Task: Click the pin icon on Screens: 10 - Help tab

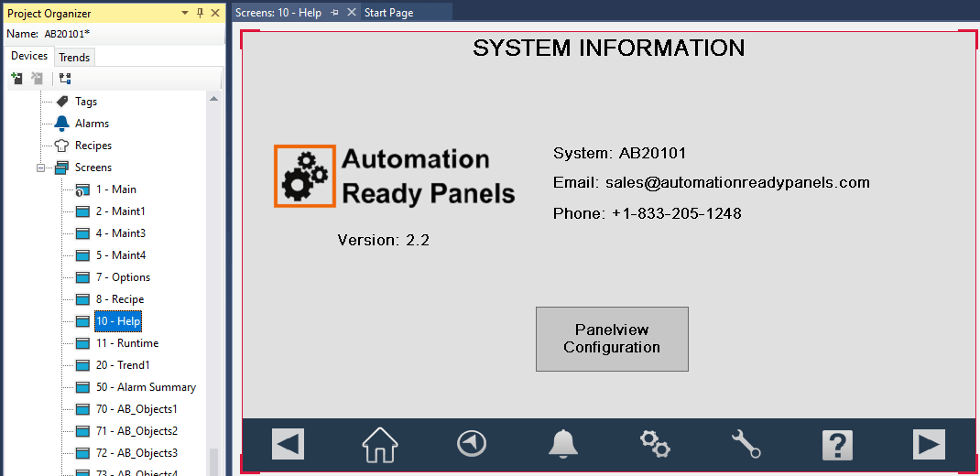Action: [x=335, y=12]
